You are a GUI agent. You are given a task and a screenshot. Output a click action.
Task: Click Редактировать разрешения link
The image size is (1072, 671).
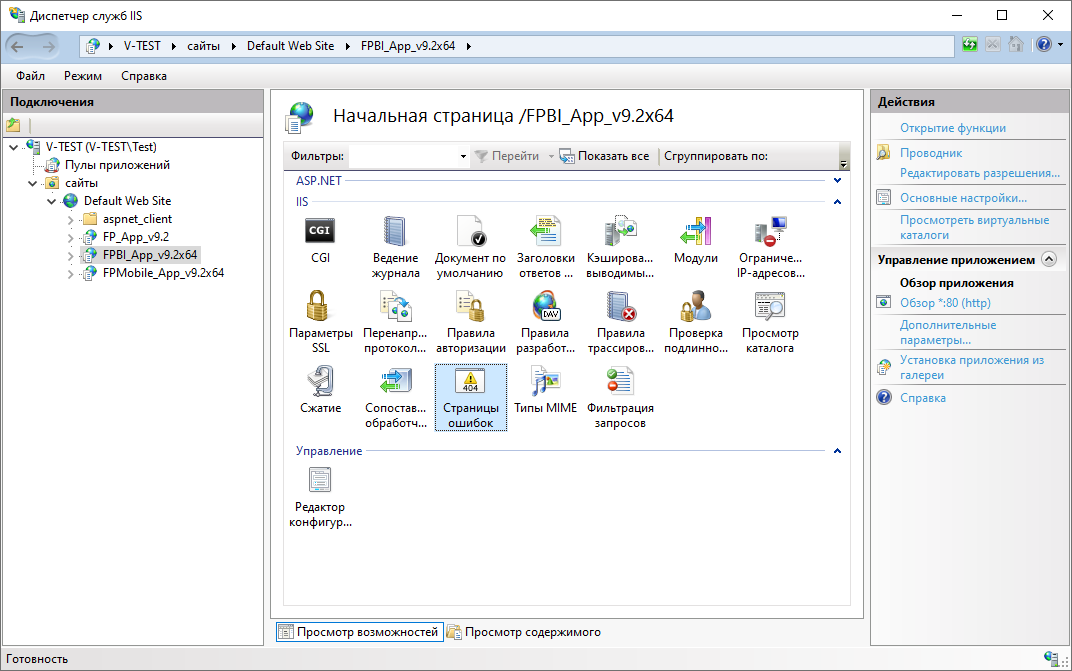[980, 173]
